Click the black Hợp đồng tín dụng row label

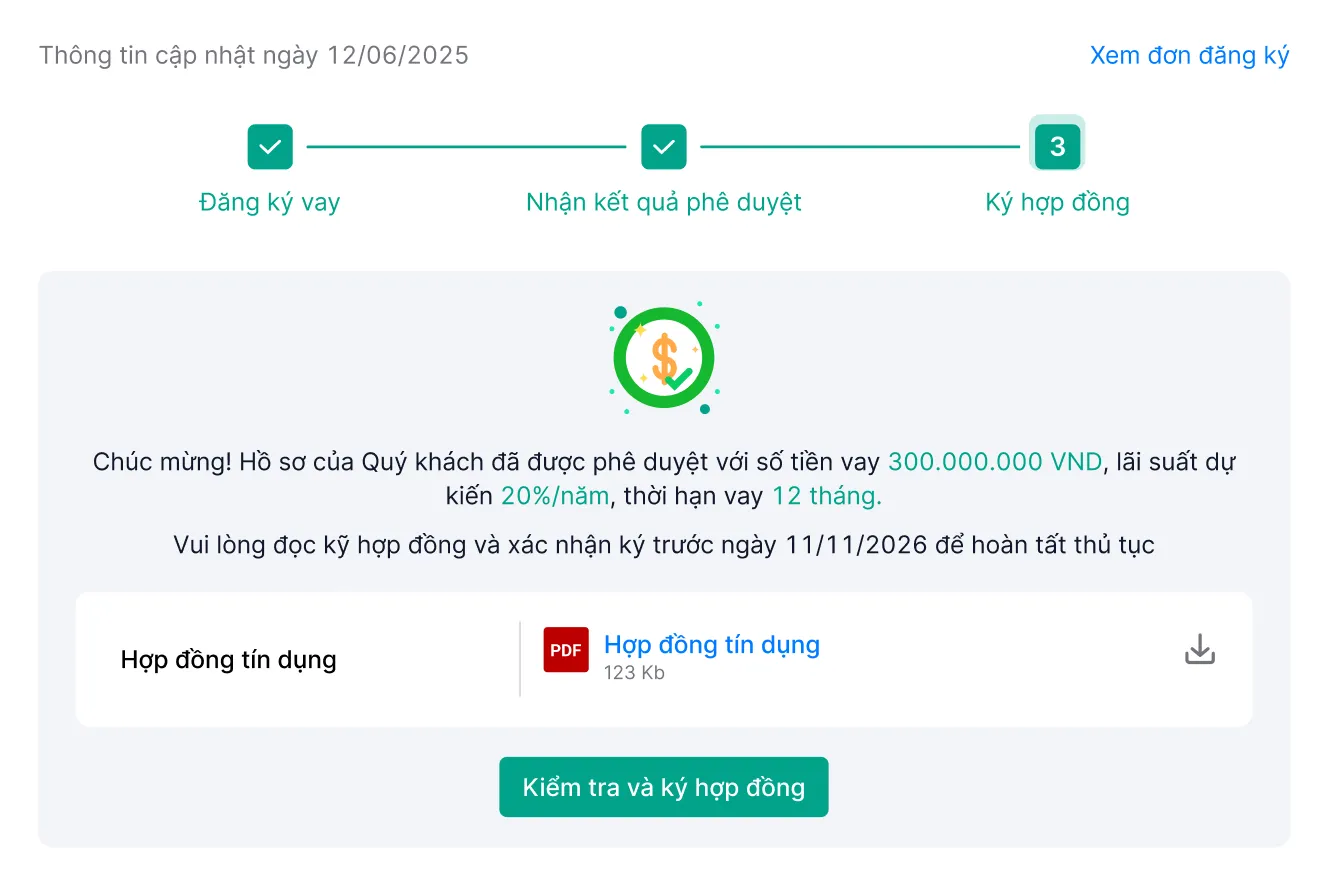point(228,660)
